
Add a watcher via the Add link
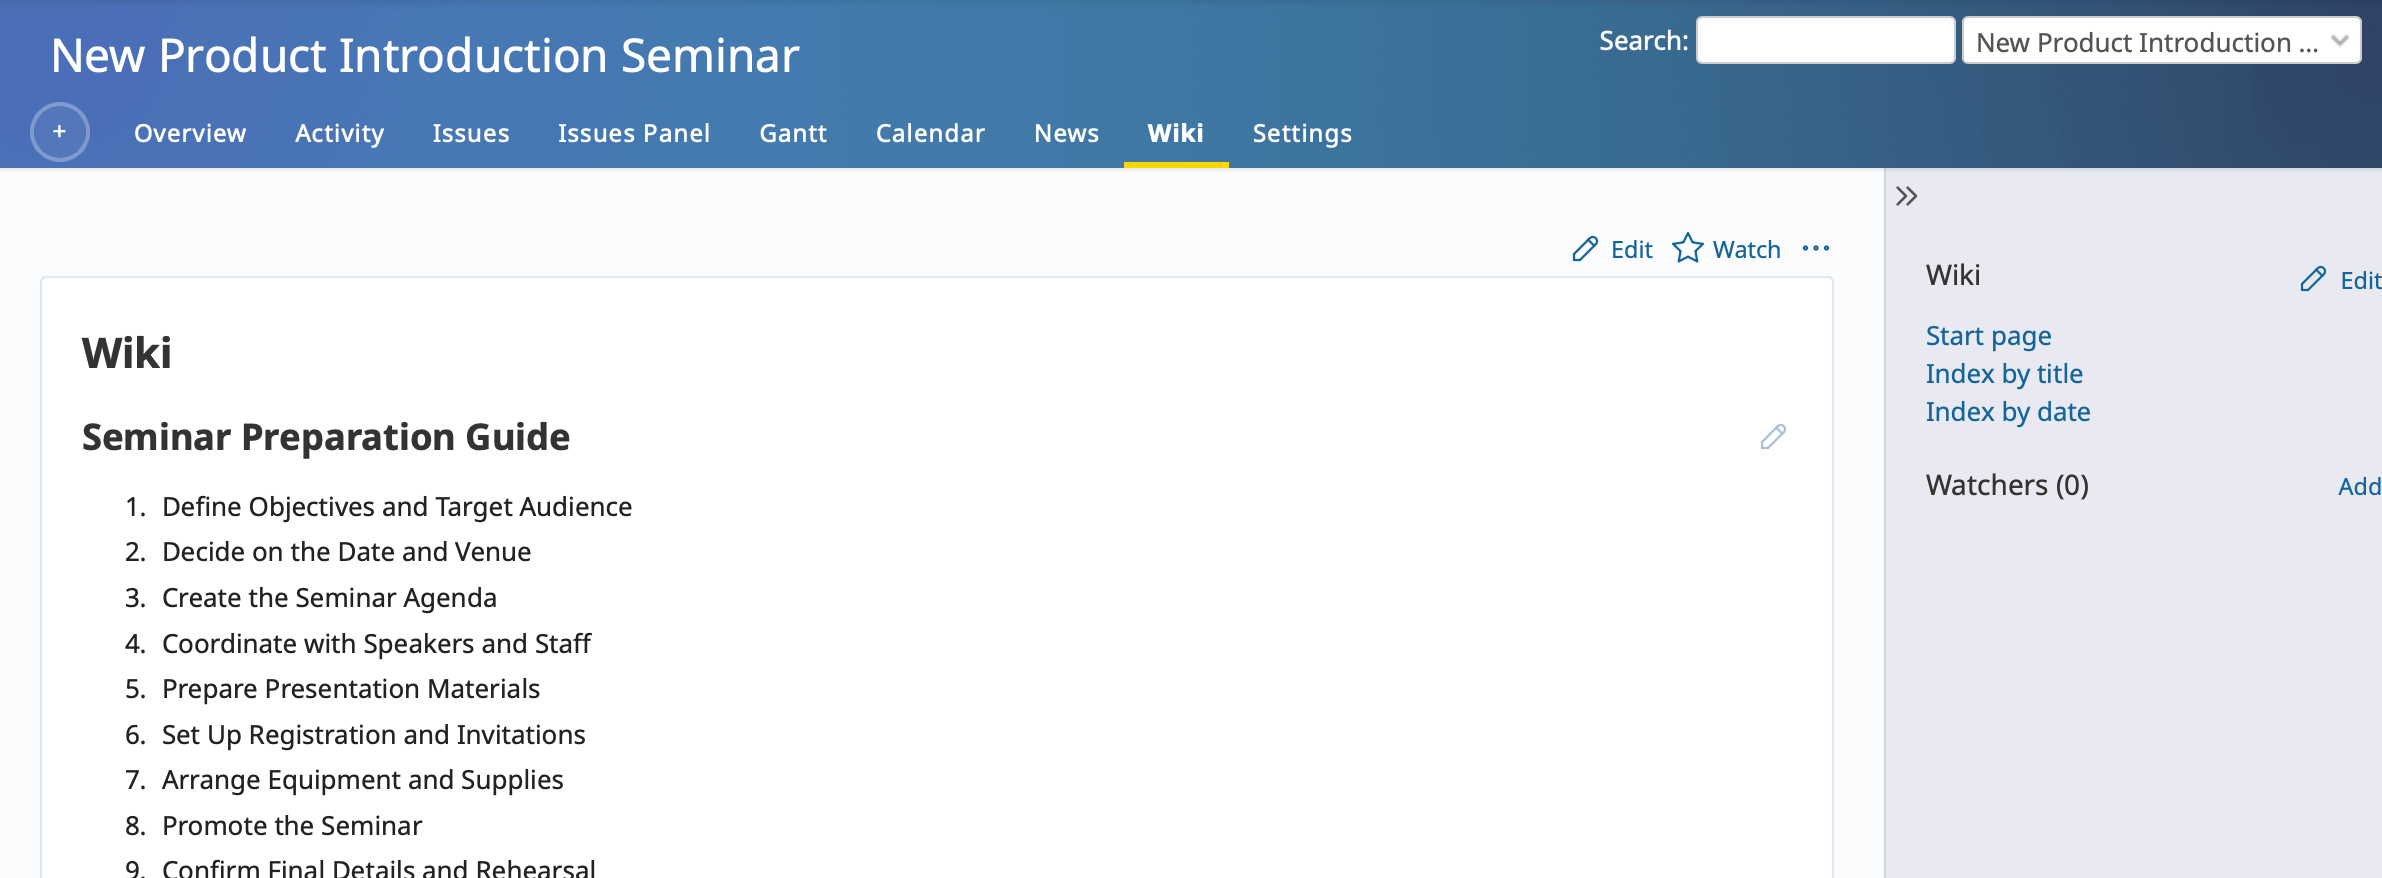tap(2358, 487)
